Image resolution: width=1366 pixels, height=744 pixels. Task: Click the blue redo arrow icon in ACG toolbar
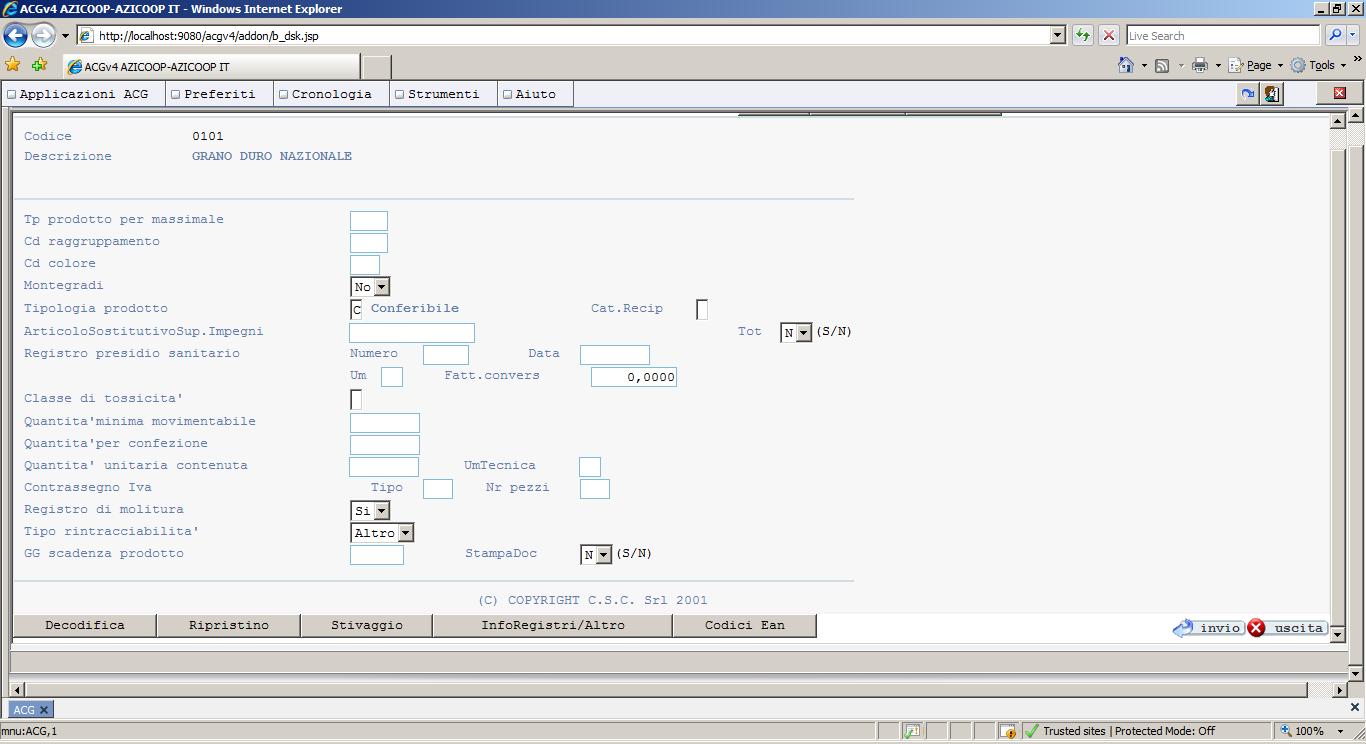[1247, 94]
